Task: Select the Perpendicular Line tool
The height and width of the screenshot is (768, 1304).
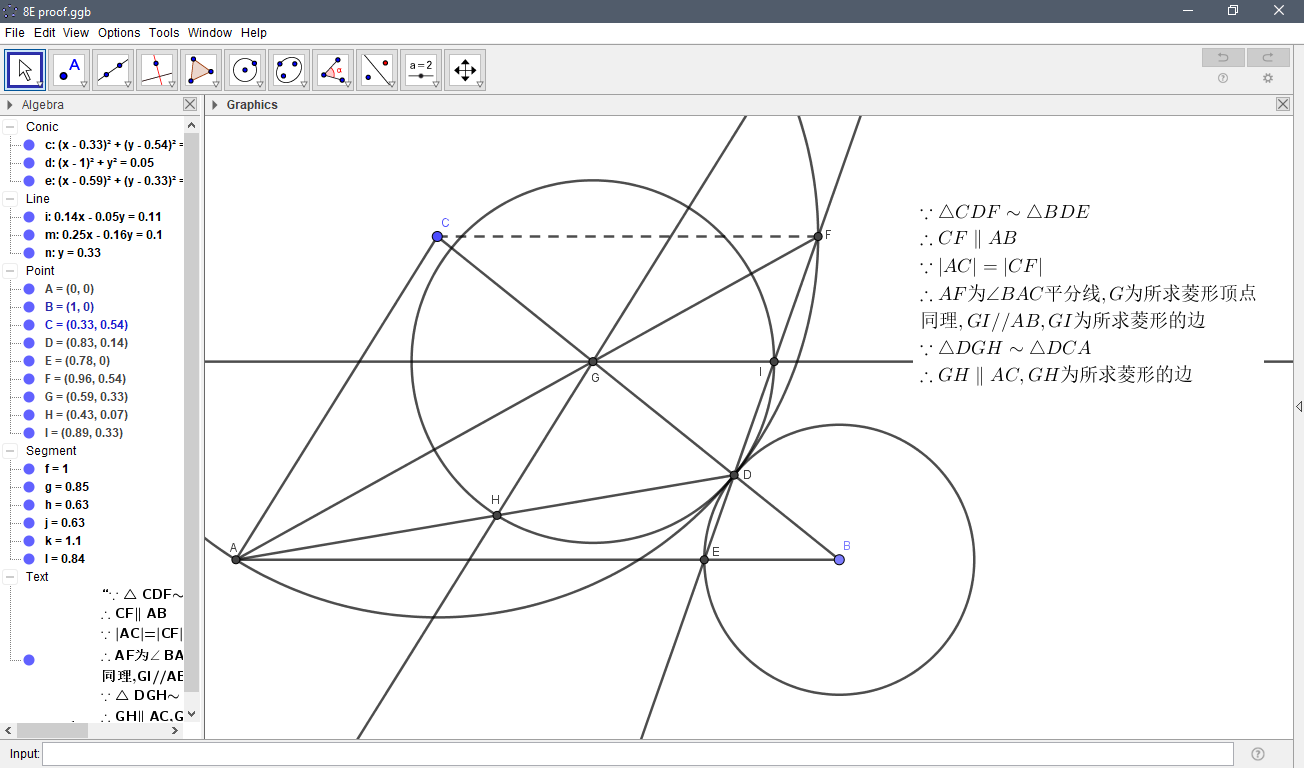Action: click(156, 69)
